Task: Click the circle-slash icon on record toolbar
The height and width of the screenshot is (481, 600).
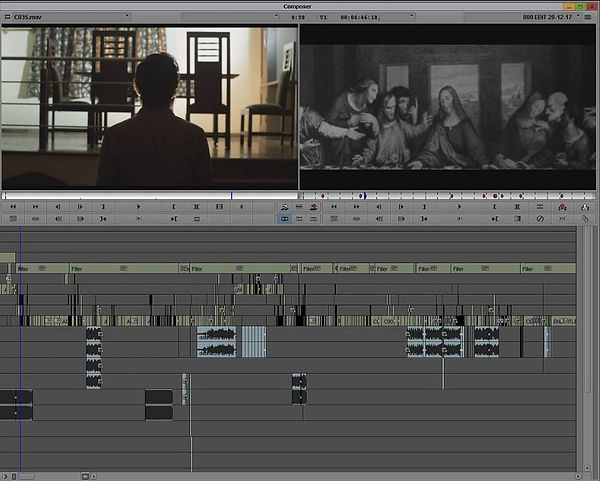Action: (x=540, y=219)
